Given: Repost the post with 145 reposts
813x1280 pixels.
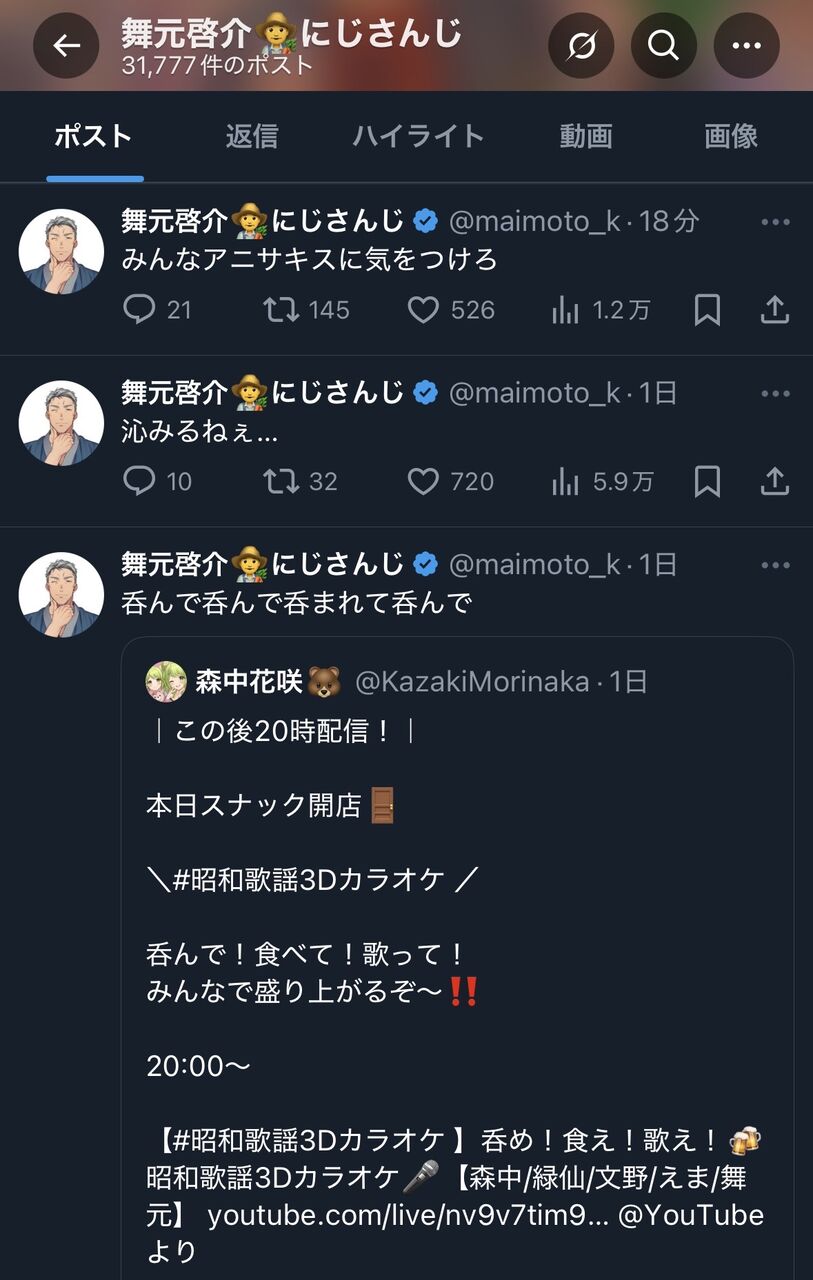Looking at the screenshot, I should point(306,310).
